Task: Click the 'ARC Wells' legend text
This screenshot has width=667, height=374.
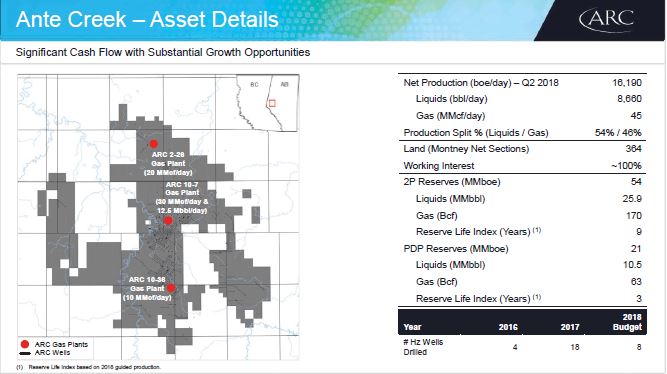Action: 52,353
